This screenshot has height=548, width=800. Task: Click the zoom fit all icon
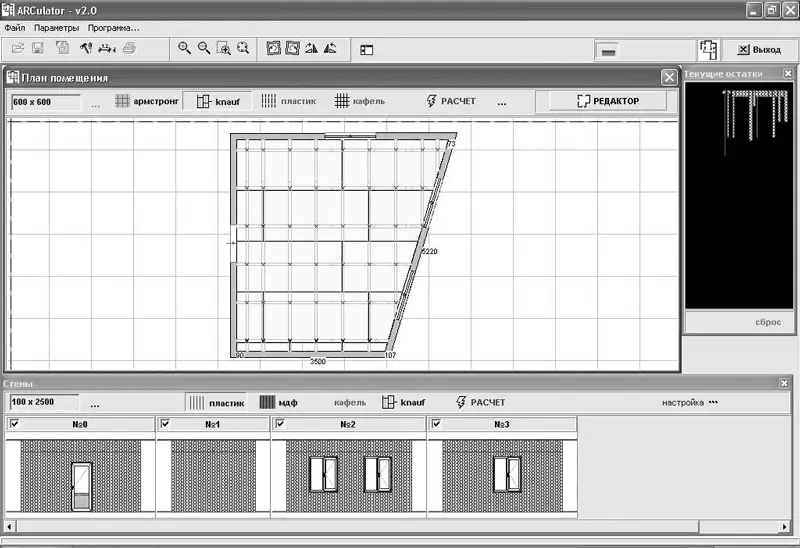point(243,48)
